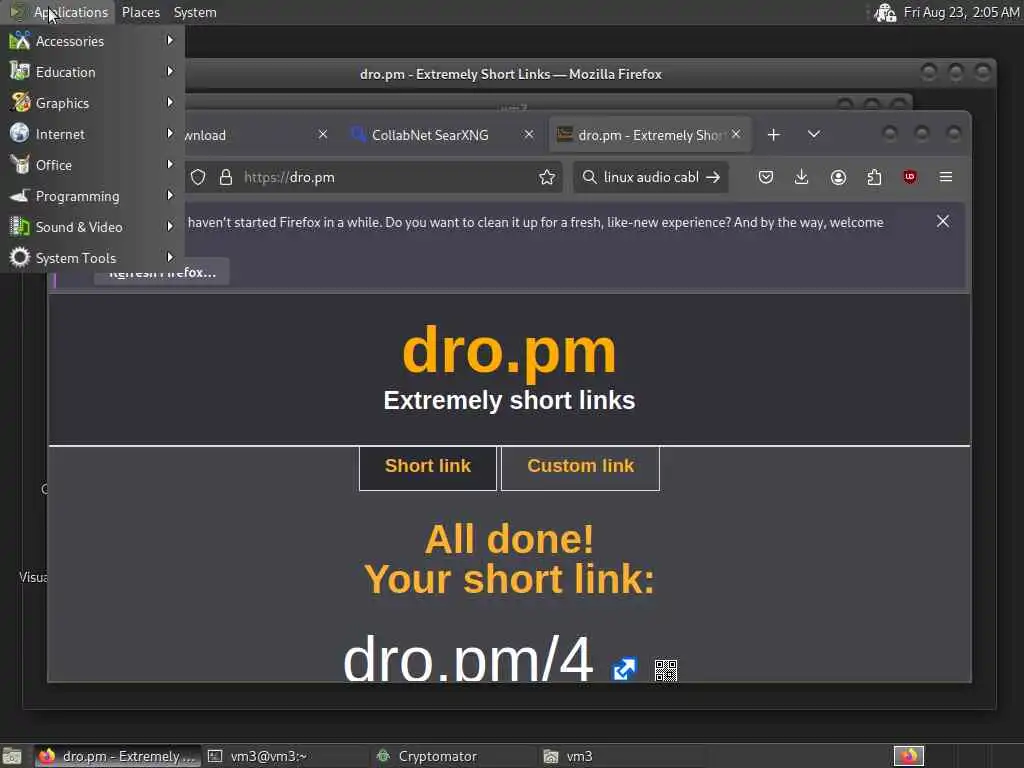The width and height of the screenshot is (1024, 768).
Task: Click the workspace switcher Firefox thumbnail
Action: coord(908,756)
